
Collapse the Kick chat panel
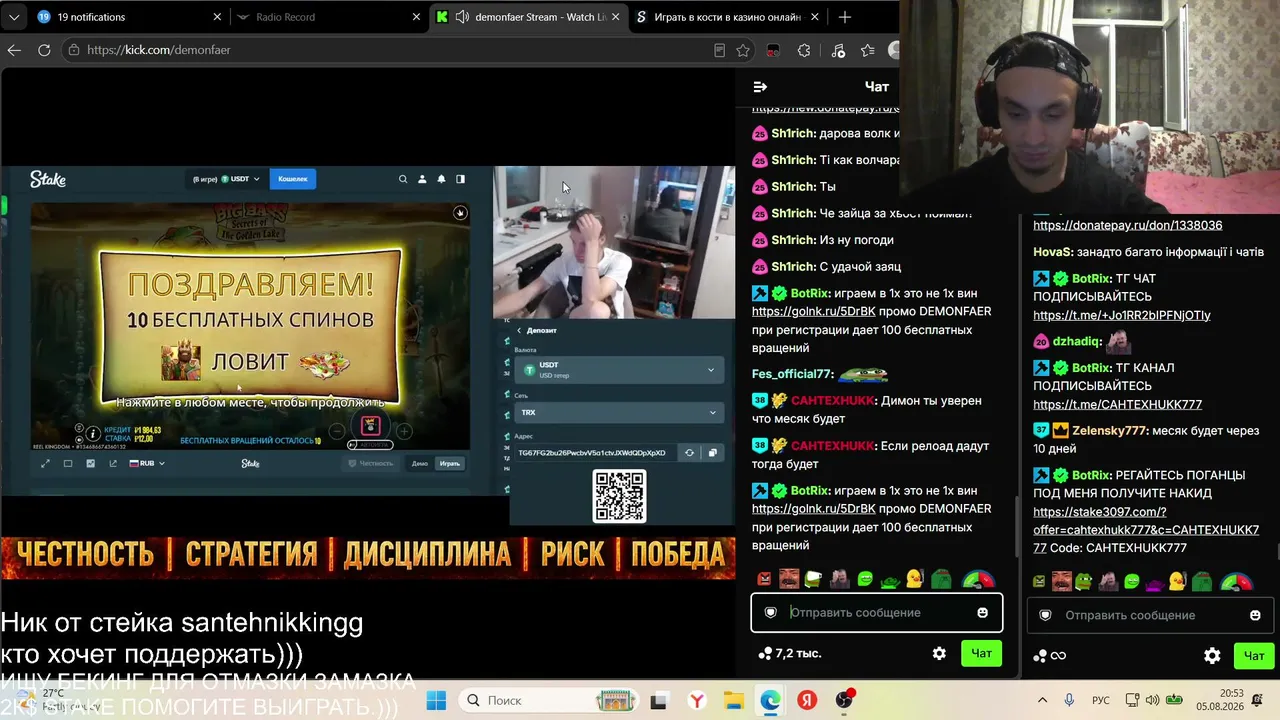[x=760, y=87]
